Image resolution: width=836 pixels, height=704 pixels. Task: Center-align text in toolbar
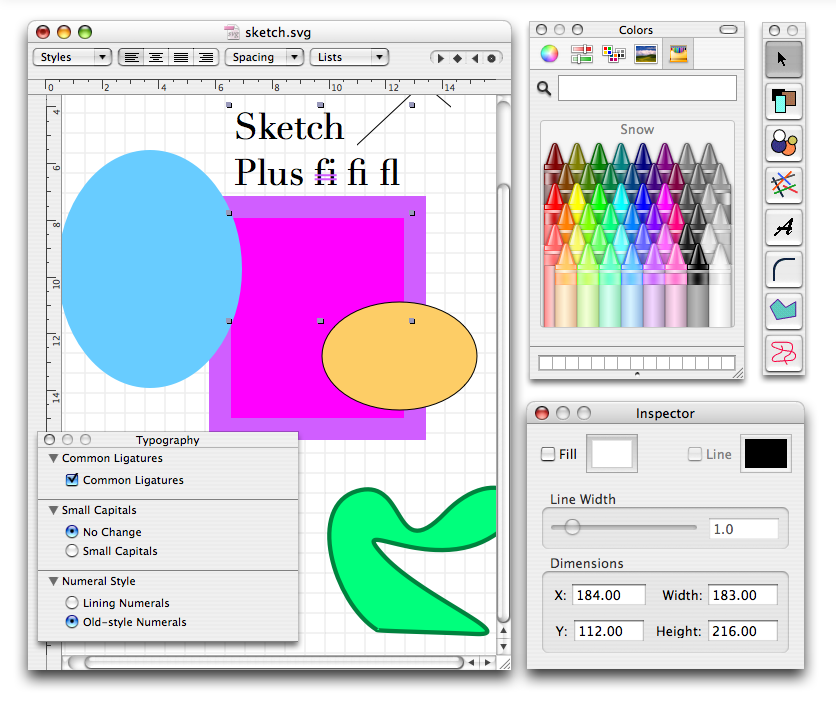click(x=156, y=57)
